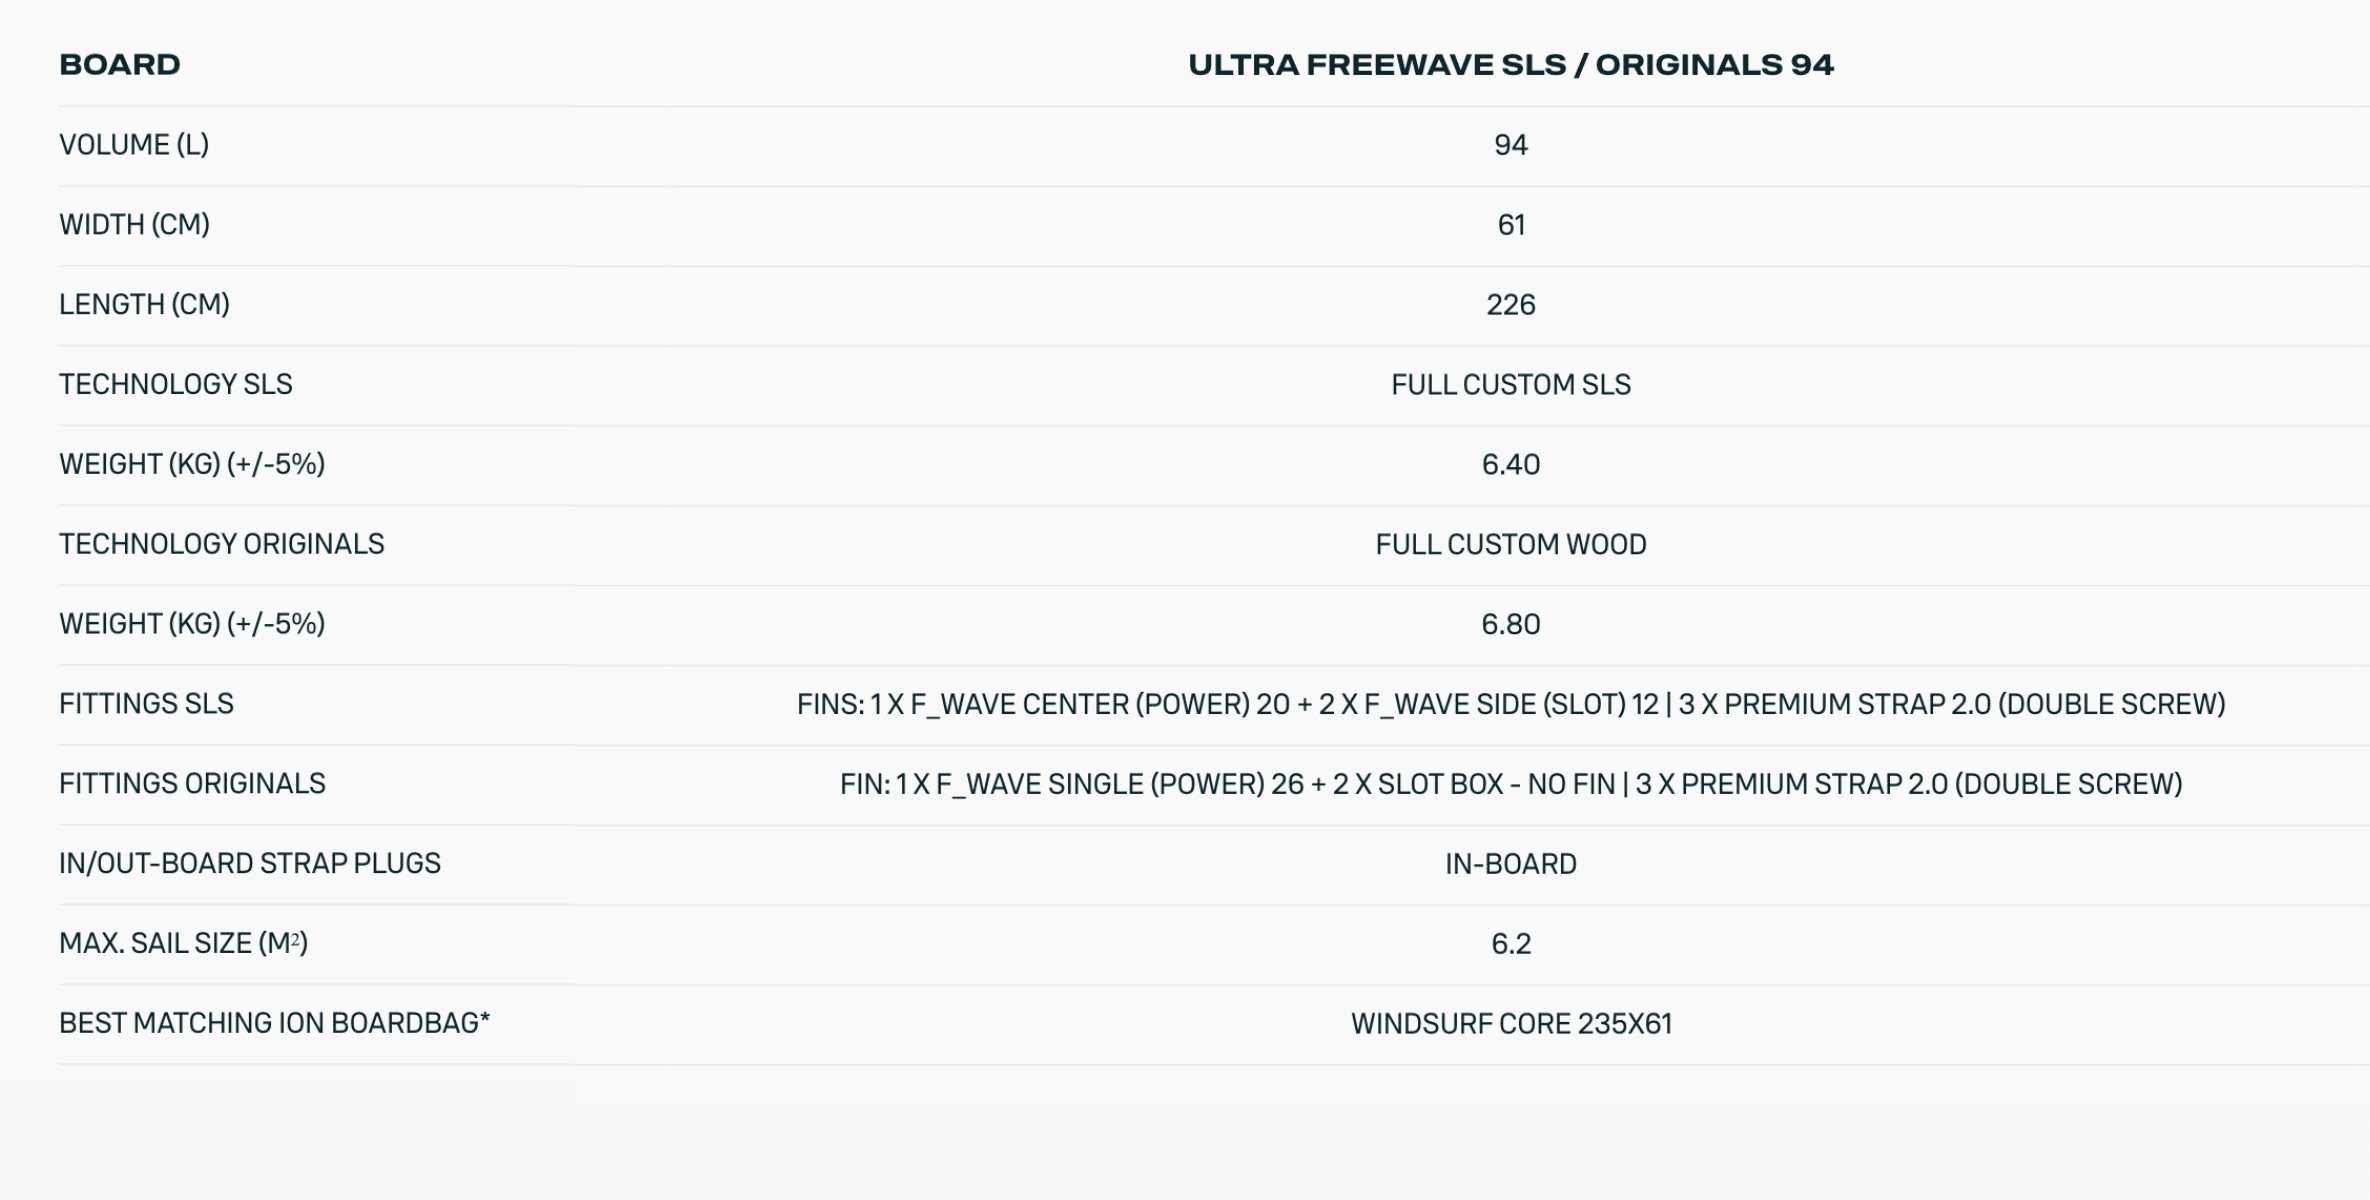Viewport: 2370px width, 1200px height.
Task: Click the BEST MATCHING ION BOARDBAG label
Action: [x=274, y=1024]
